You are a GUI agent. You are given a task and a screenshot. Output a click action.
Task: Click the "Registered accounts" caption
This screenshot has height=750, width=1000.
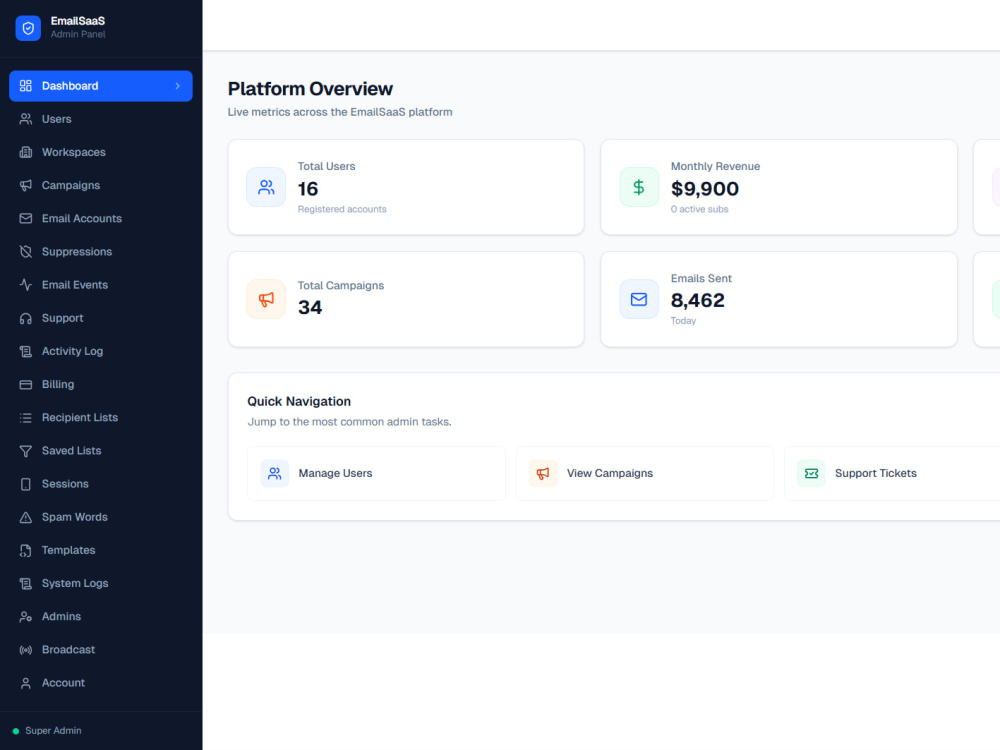342,209
